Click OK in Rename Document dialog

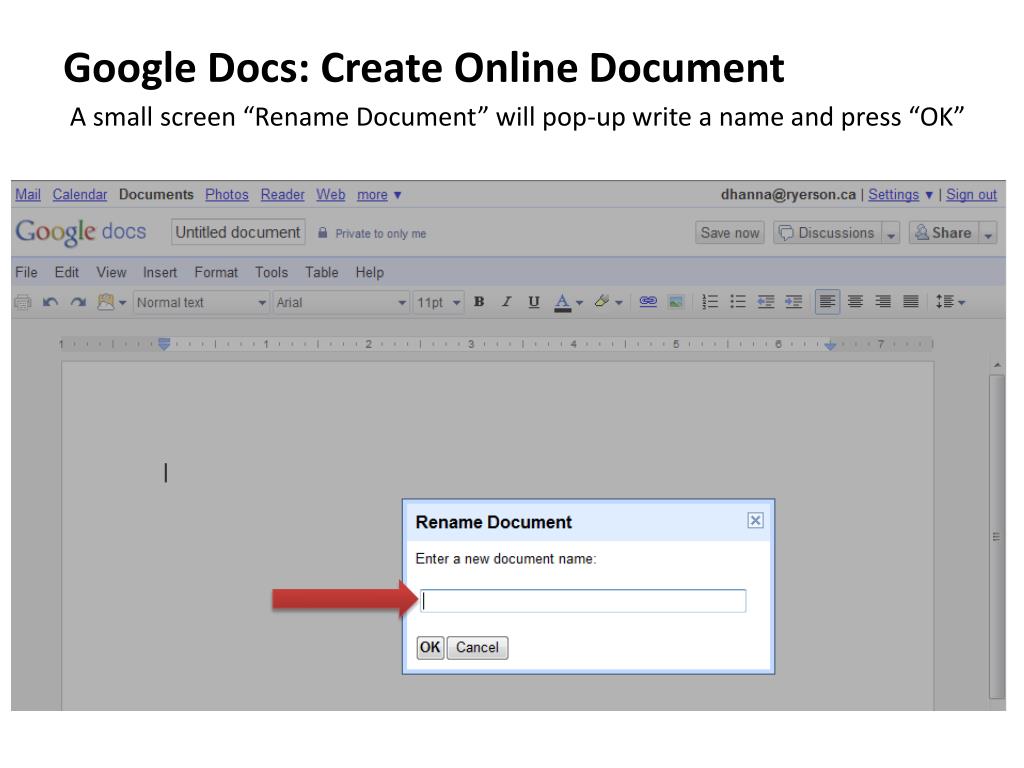click(x=430, y=648)
